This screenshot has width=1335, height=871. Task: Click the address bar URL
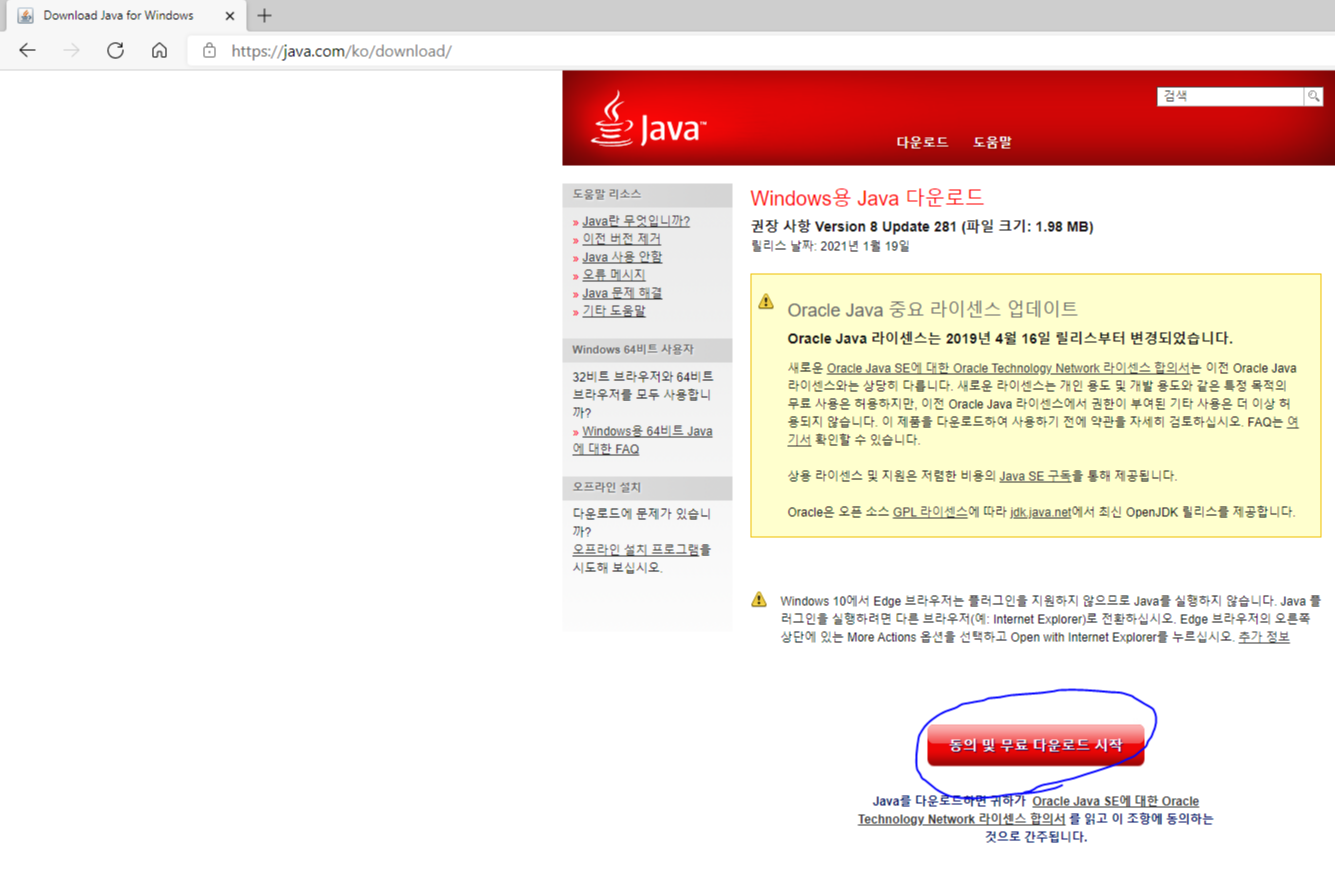341,50
